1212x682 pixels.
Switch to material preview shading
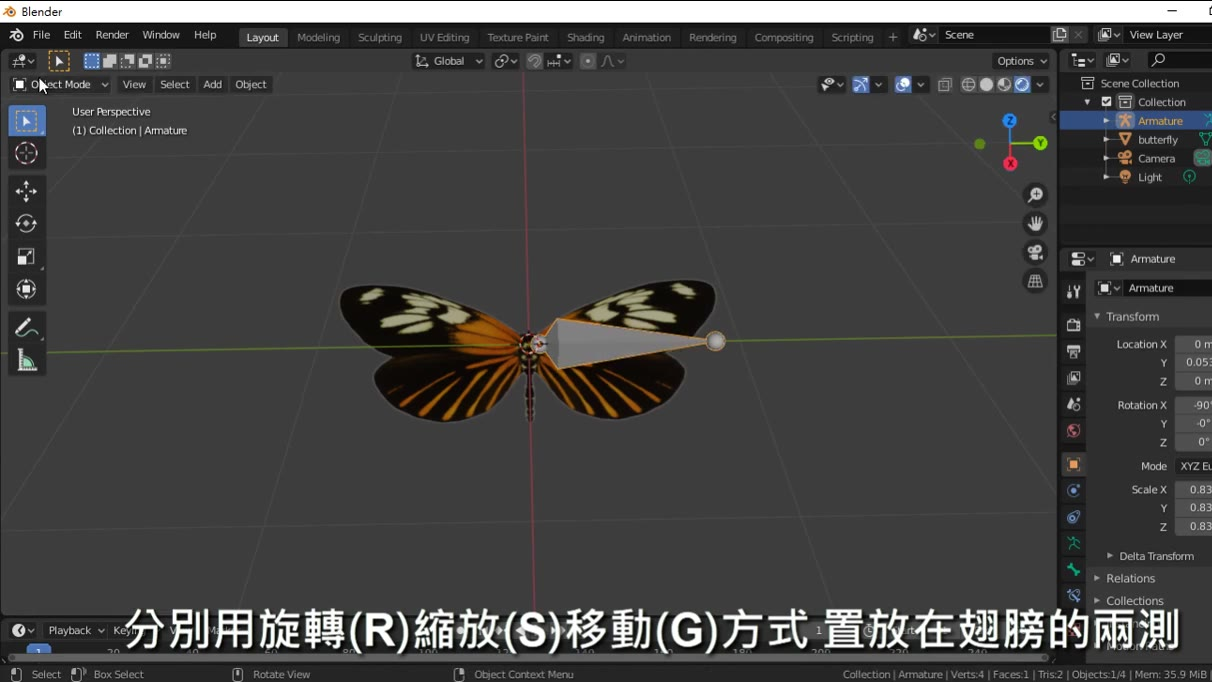click(1004, 85)
